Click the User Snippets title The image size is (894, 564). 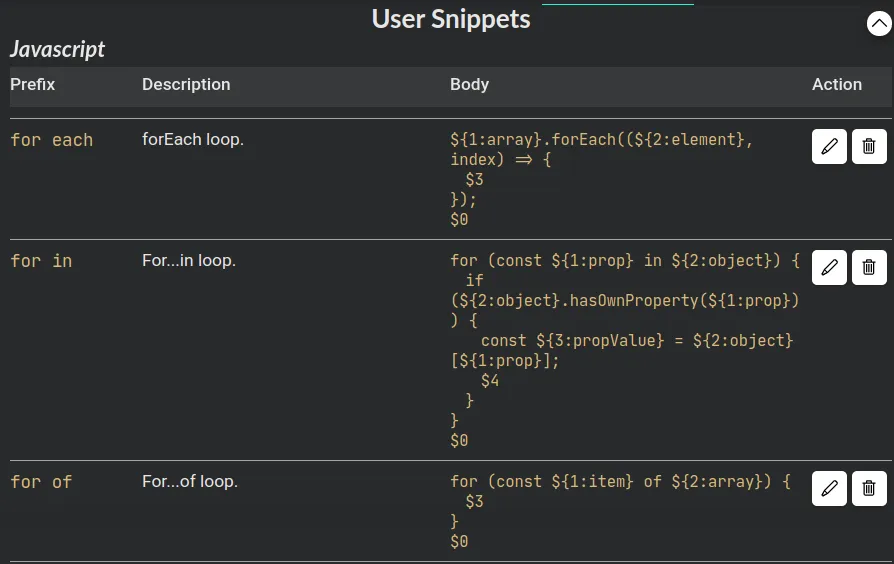pyautogui.click(x=451, y=19)
